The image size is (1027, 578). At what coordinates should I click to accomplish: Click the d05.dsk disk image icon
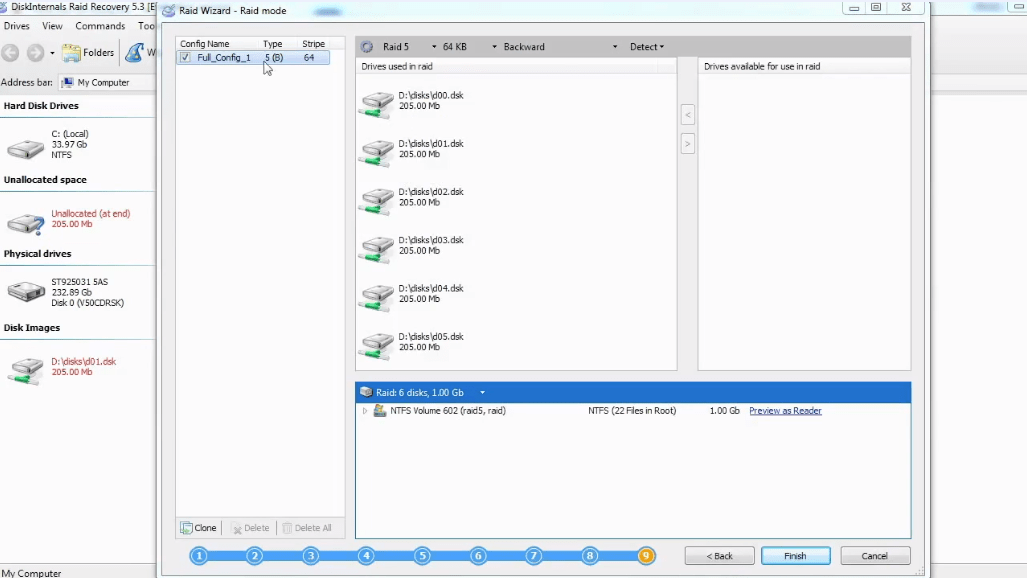[377, 344]
